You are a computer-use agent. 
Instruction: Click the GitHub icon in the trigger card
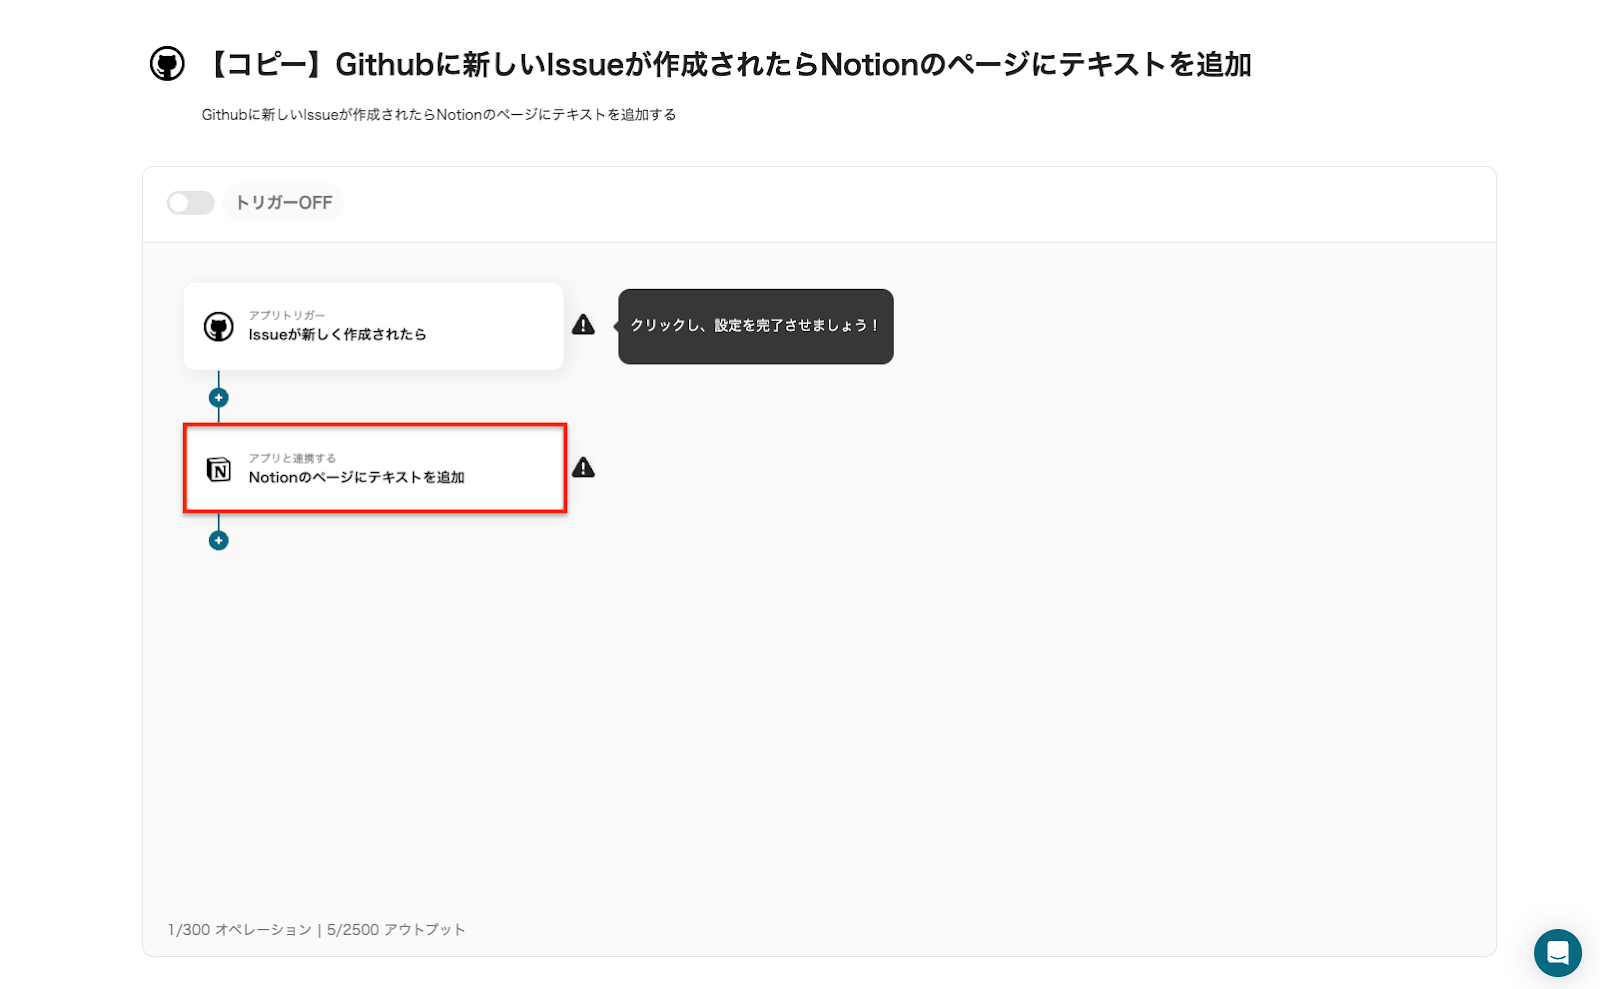coord(219,327)
